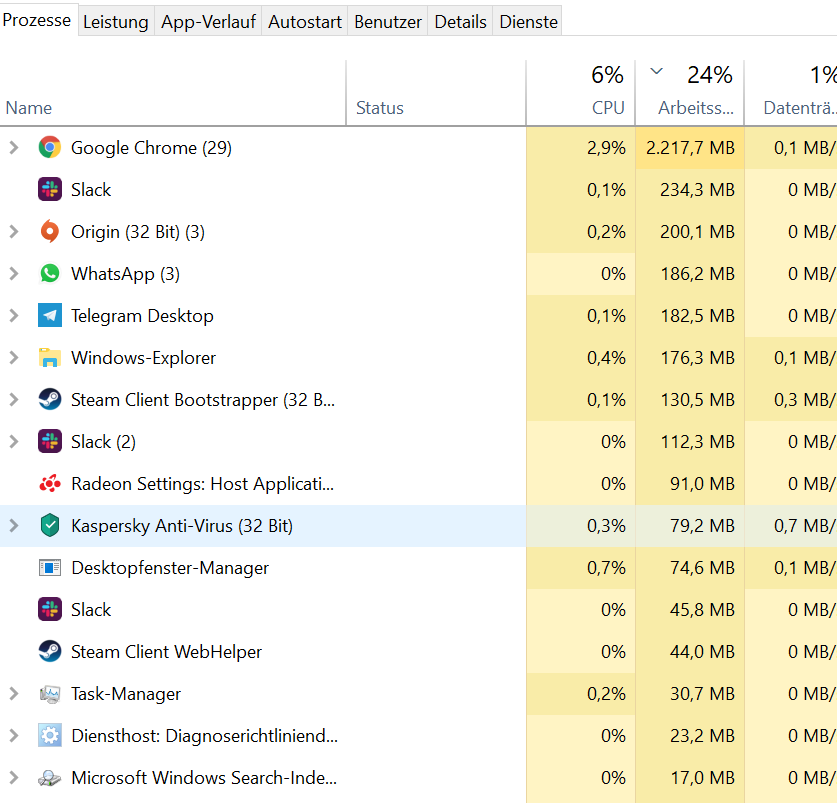Screen dimensions: 837x803
Task: Switch to the Prozesse tab
Action: pos(37,20)
